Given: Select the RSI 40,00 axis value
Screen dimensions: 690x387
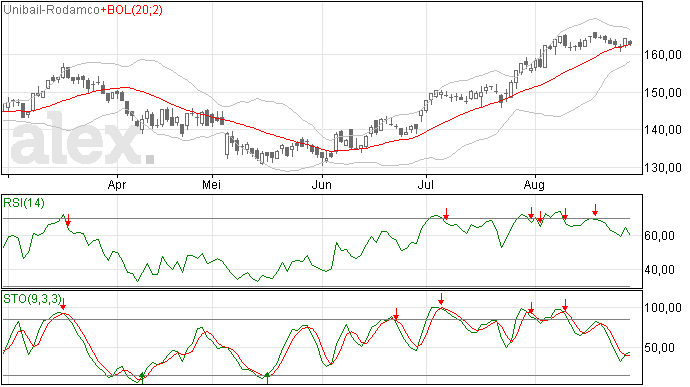Looking at the screenshot, I should coord(659,269).
